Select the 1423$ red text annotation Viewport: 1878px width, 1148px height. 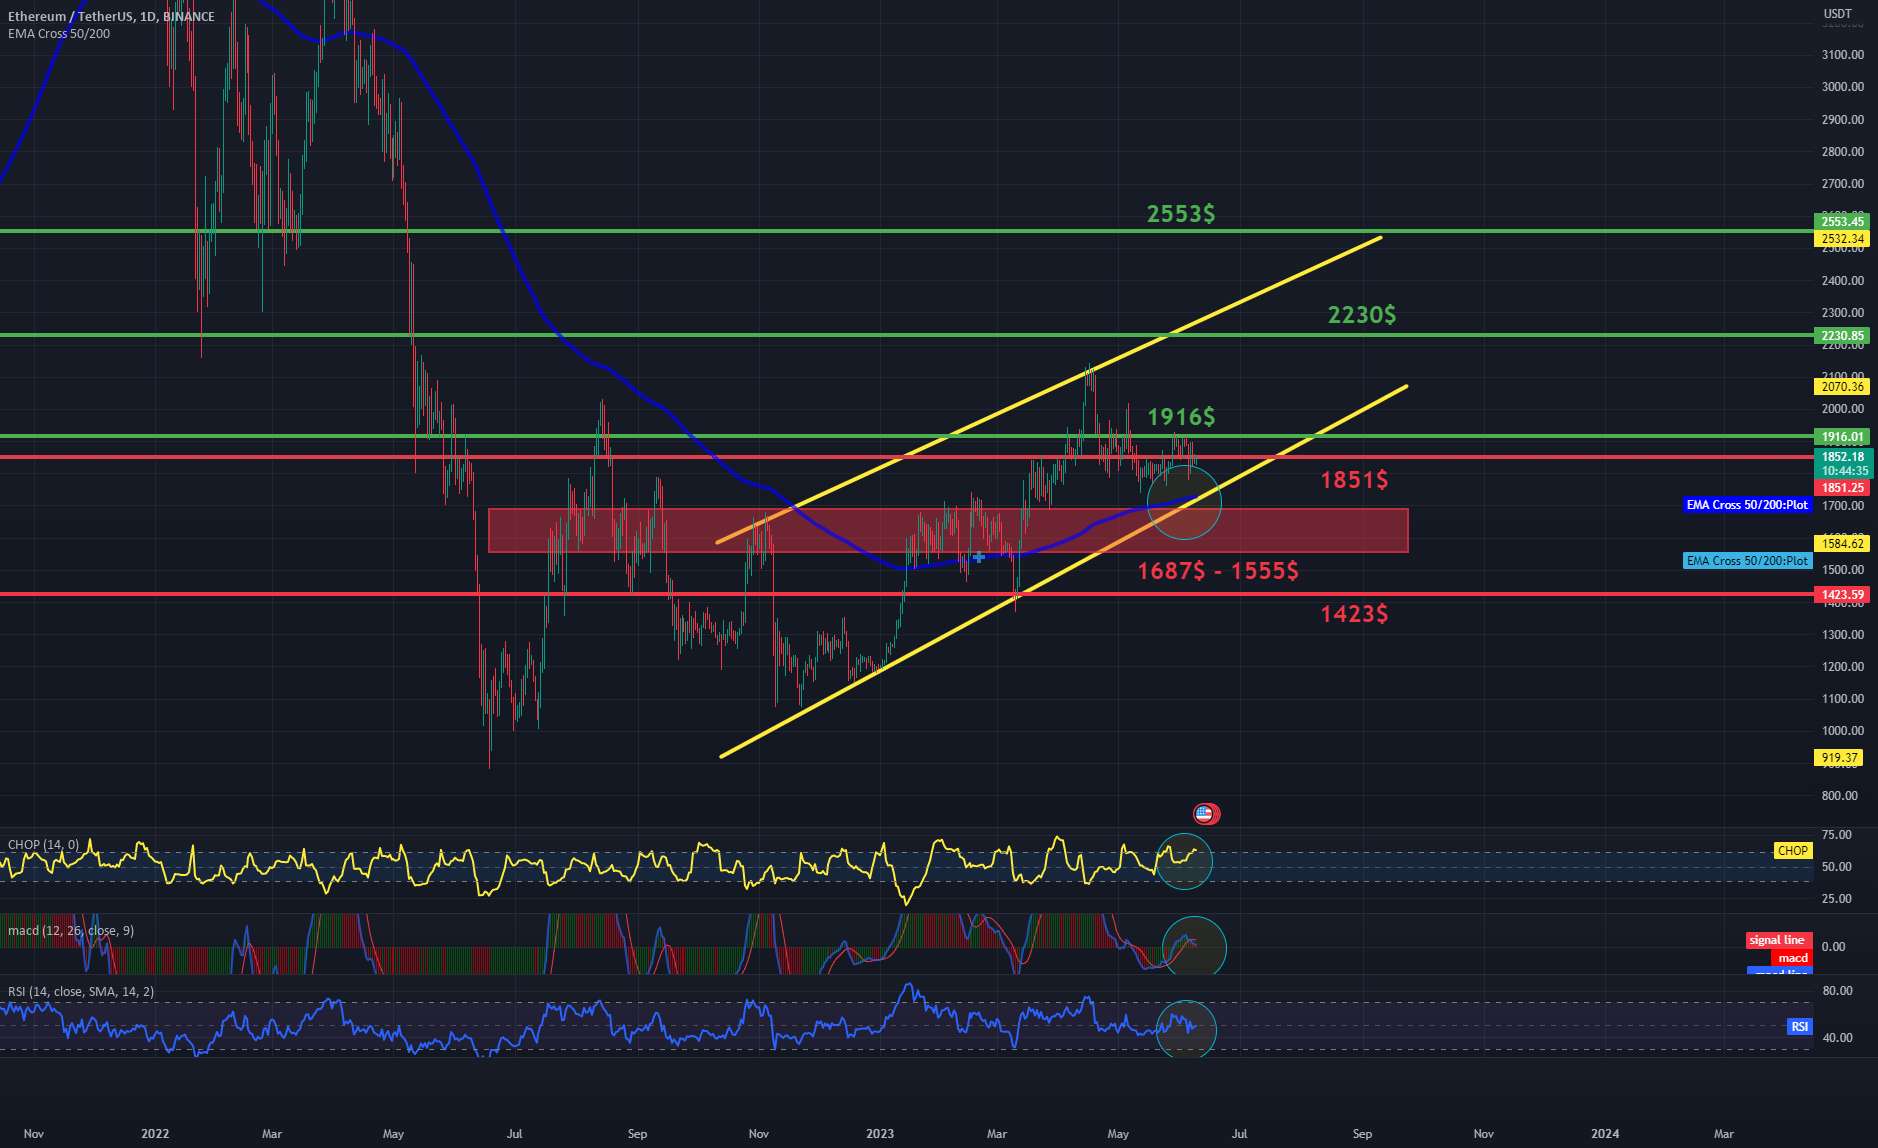1354,614
